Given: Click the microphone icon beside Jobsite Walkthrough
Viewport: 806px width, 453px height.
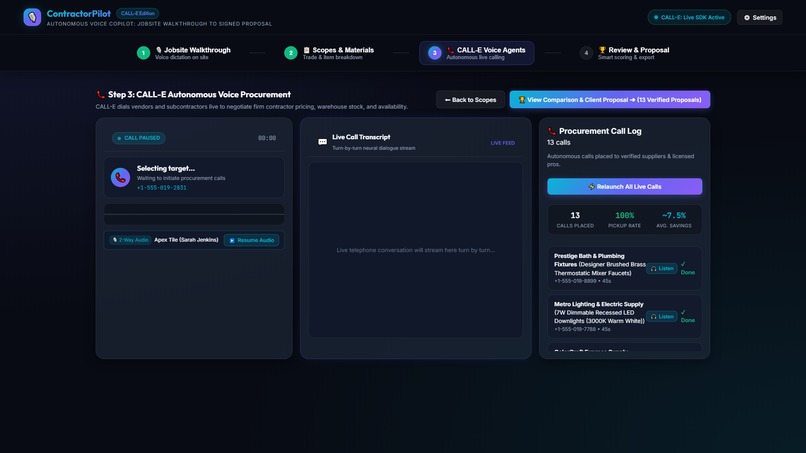Looking at the screenshot, I should (x=159, y=50).
